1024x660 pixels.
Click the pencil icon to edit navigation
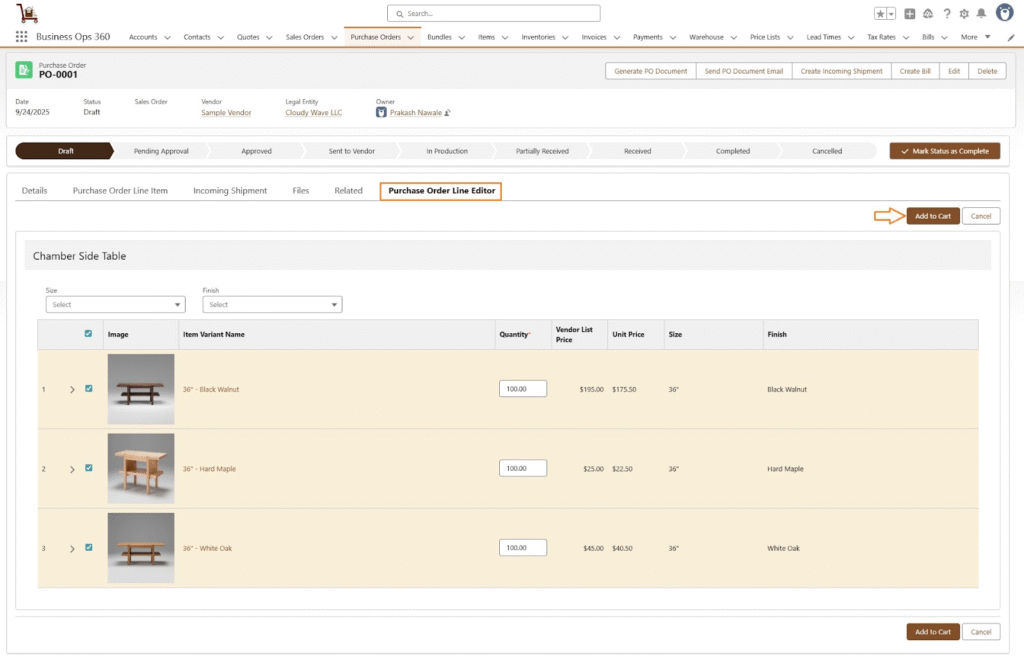click(1012, 37)
